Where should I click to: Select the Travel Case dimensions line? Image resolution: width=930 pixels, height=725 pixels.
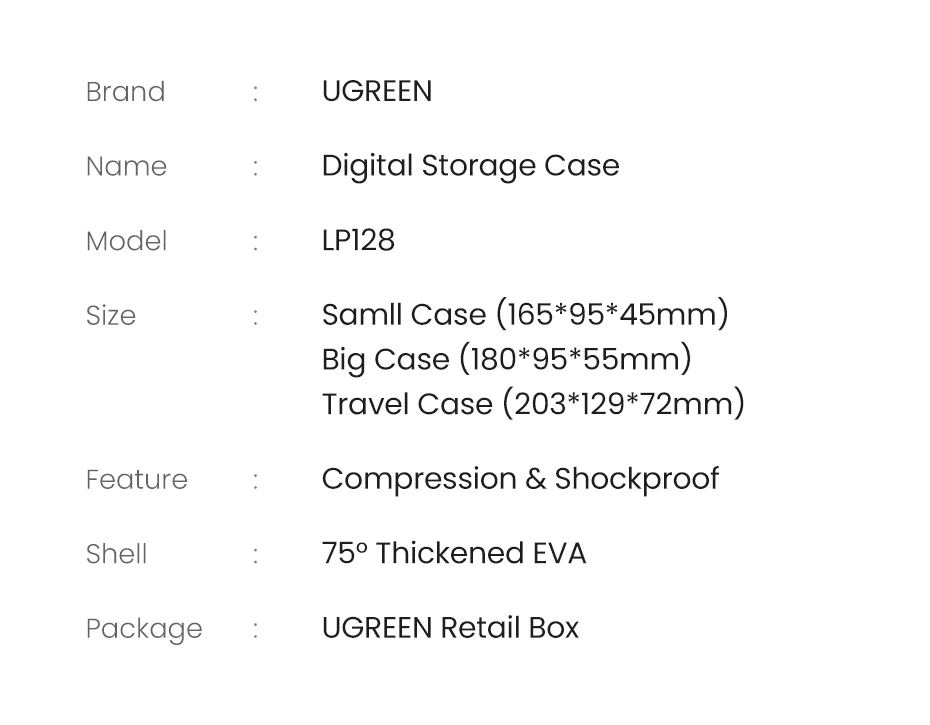(x=533, y=404)
